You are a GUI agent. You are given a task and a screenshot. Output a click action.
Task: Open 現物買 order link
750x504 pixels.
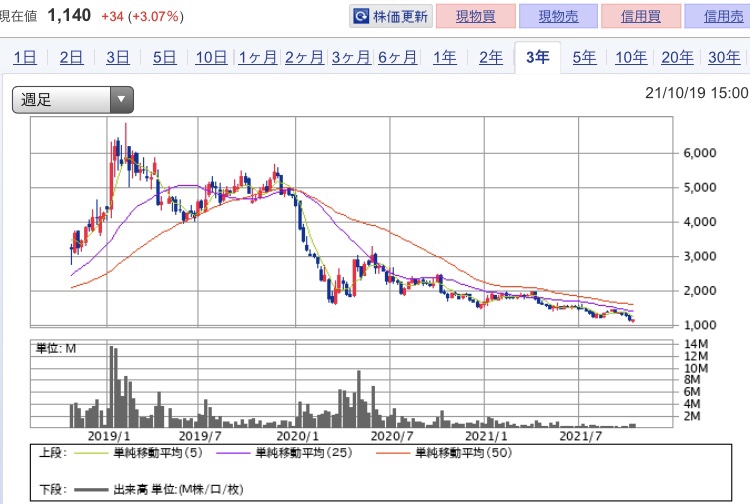476,17
